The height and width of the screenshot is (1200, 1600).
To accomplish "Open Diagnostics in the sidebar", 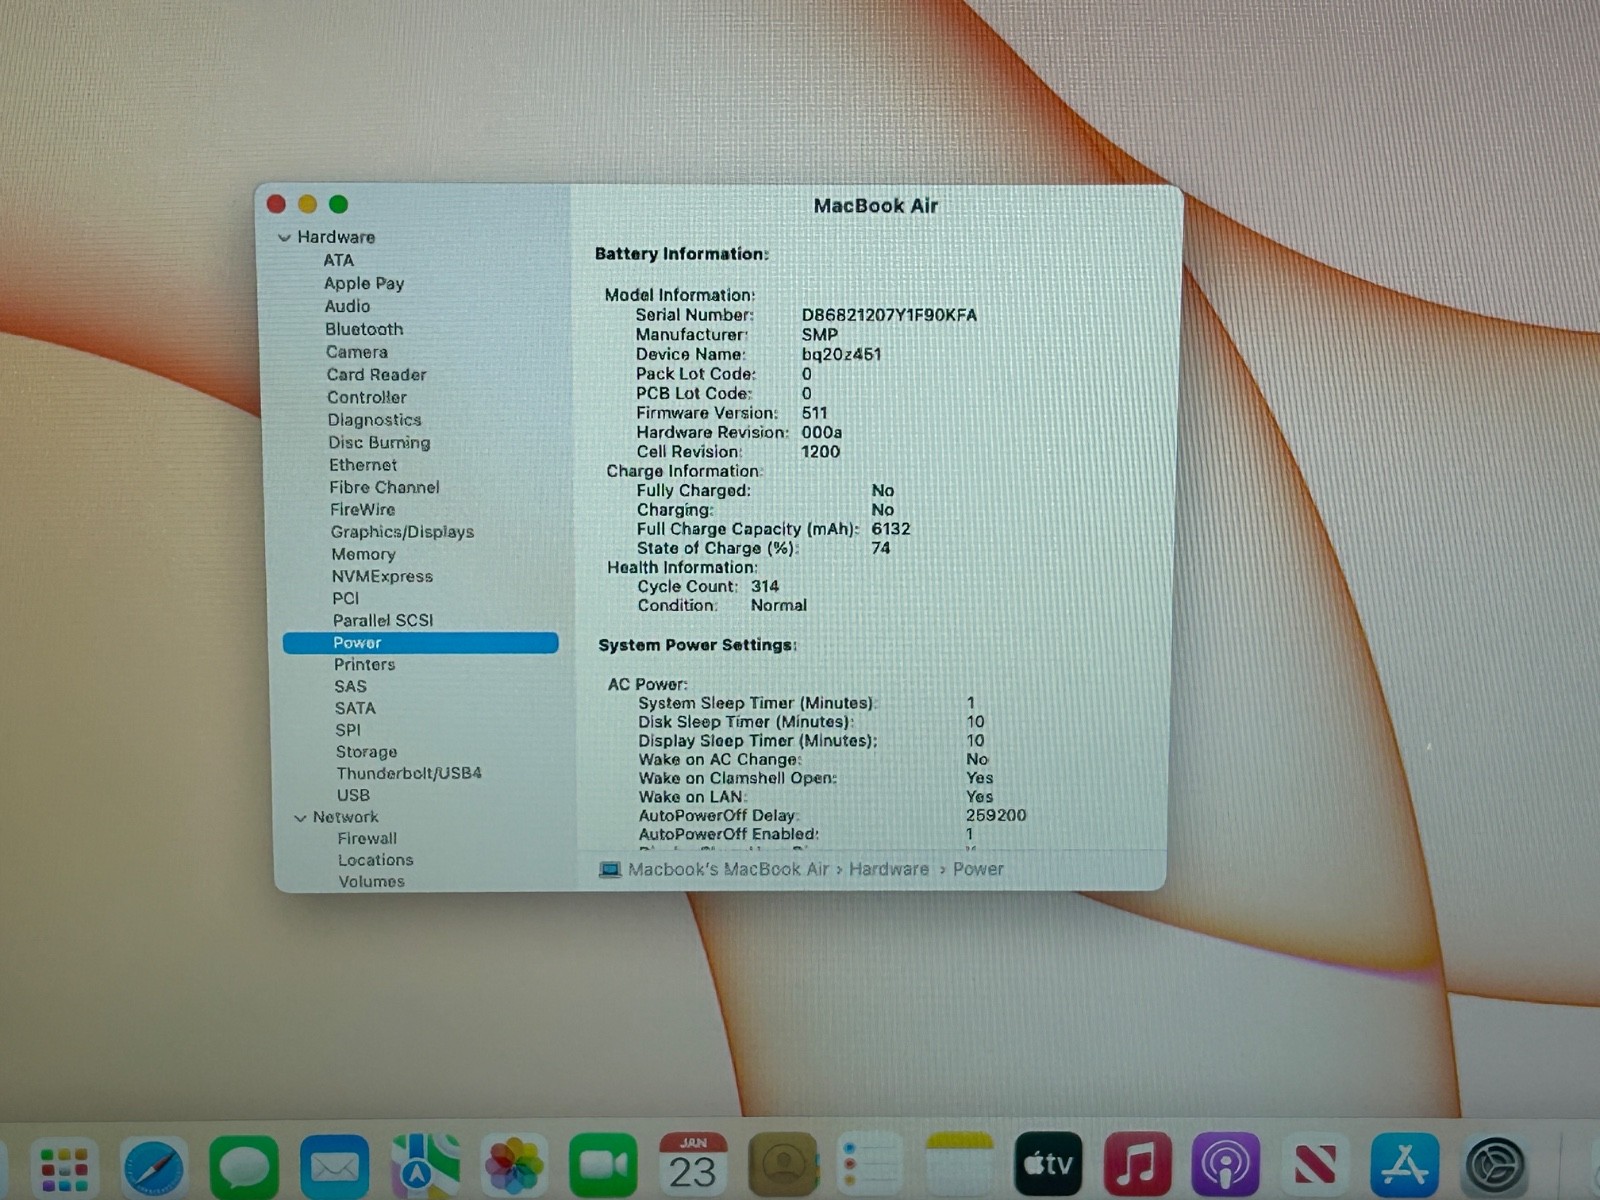I will pos(374,420).
